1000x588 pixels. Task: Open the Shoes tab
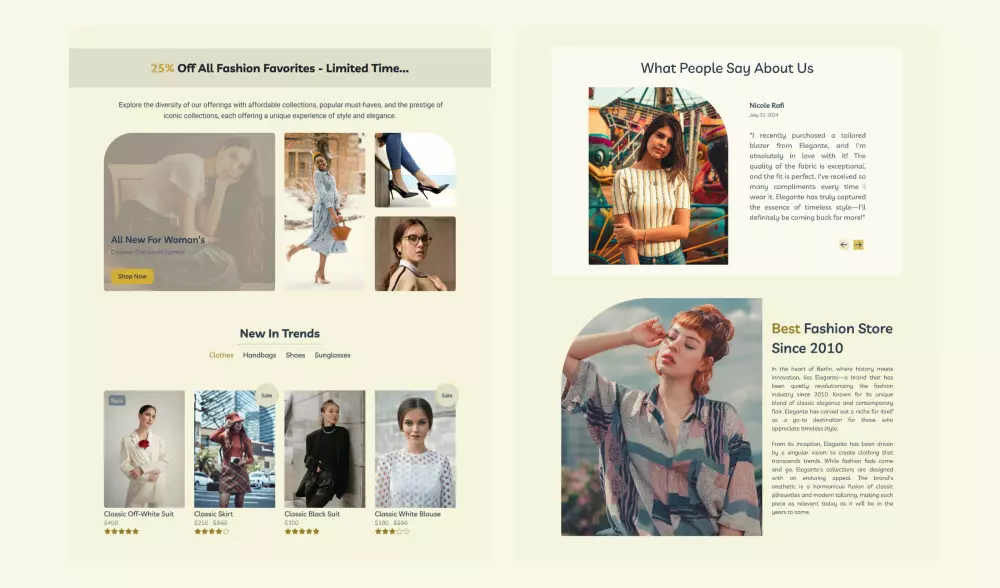coord(295,355)
